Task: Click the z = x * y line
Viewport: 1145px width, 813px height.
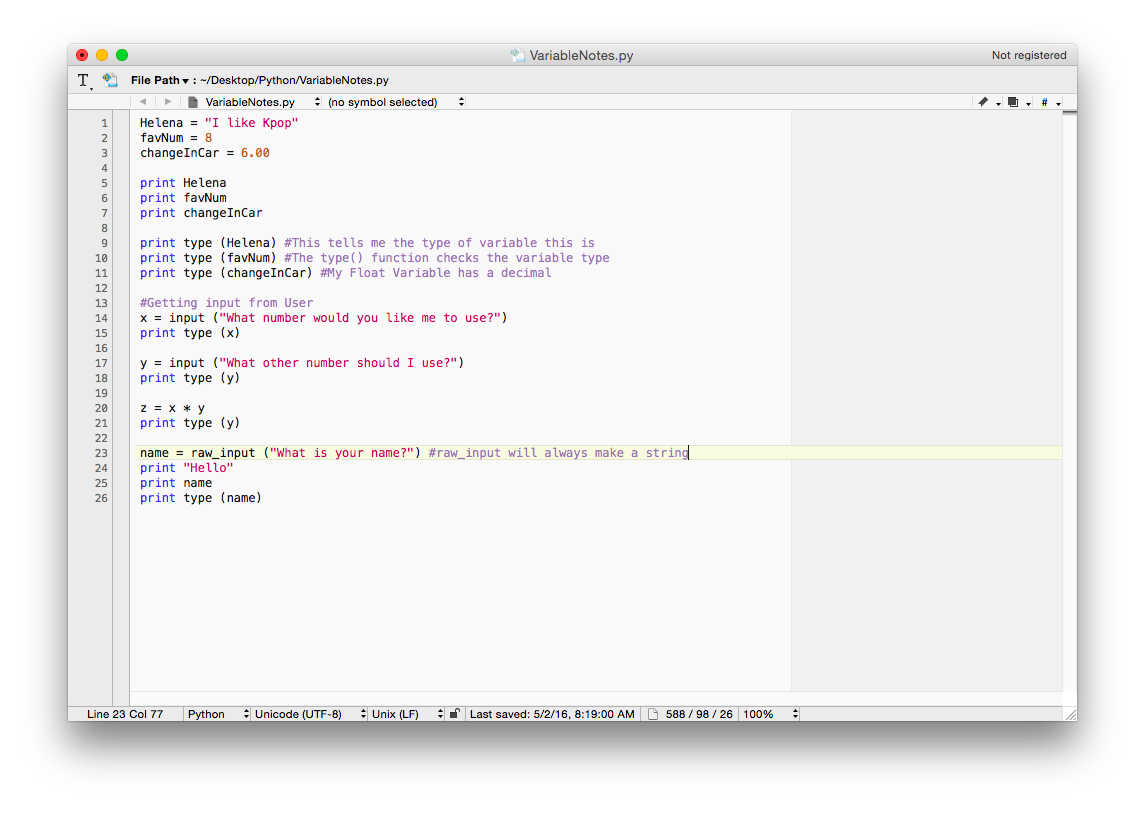Action: pos(172,408)
